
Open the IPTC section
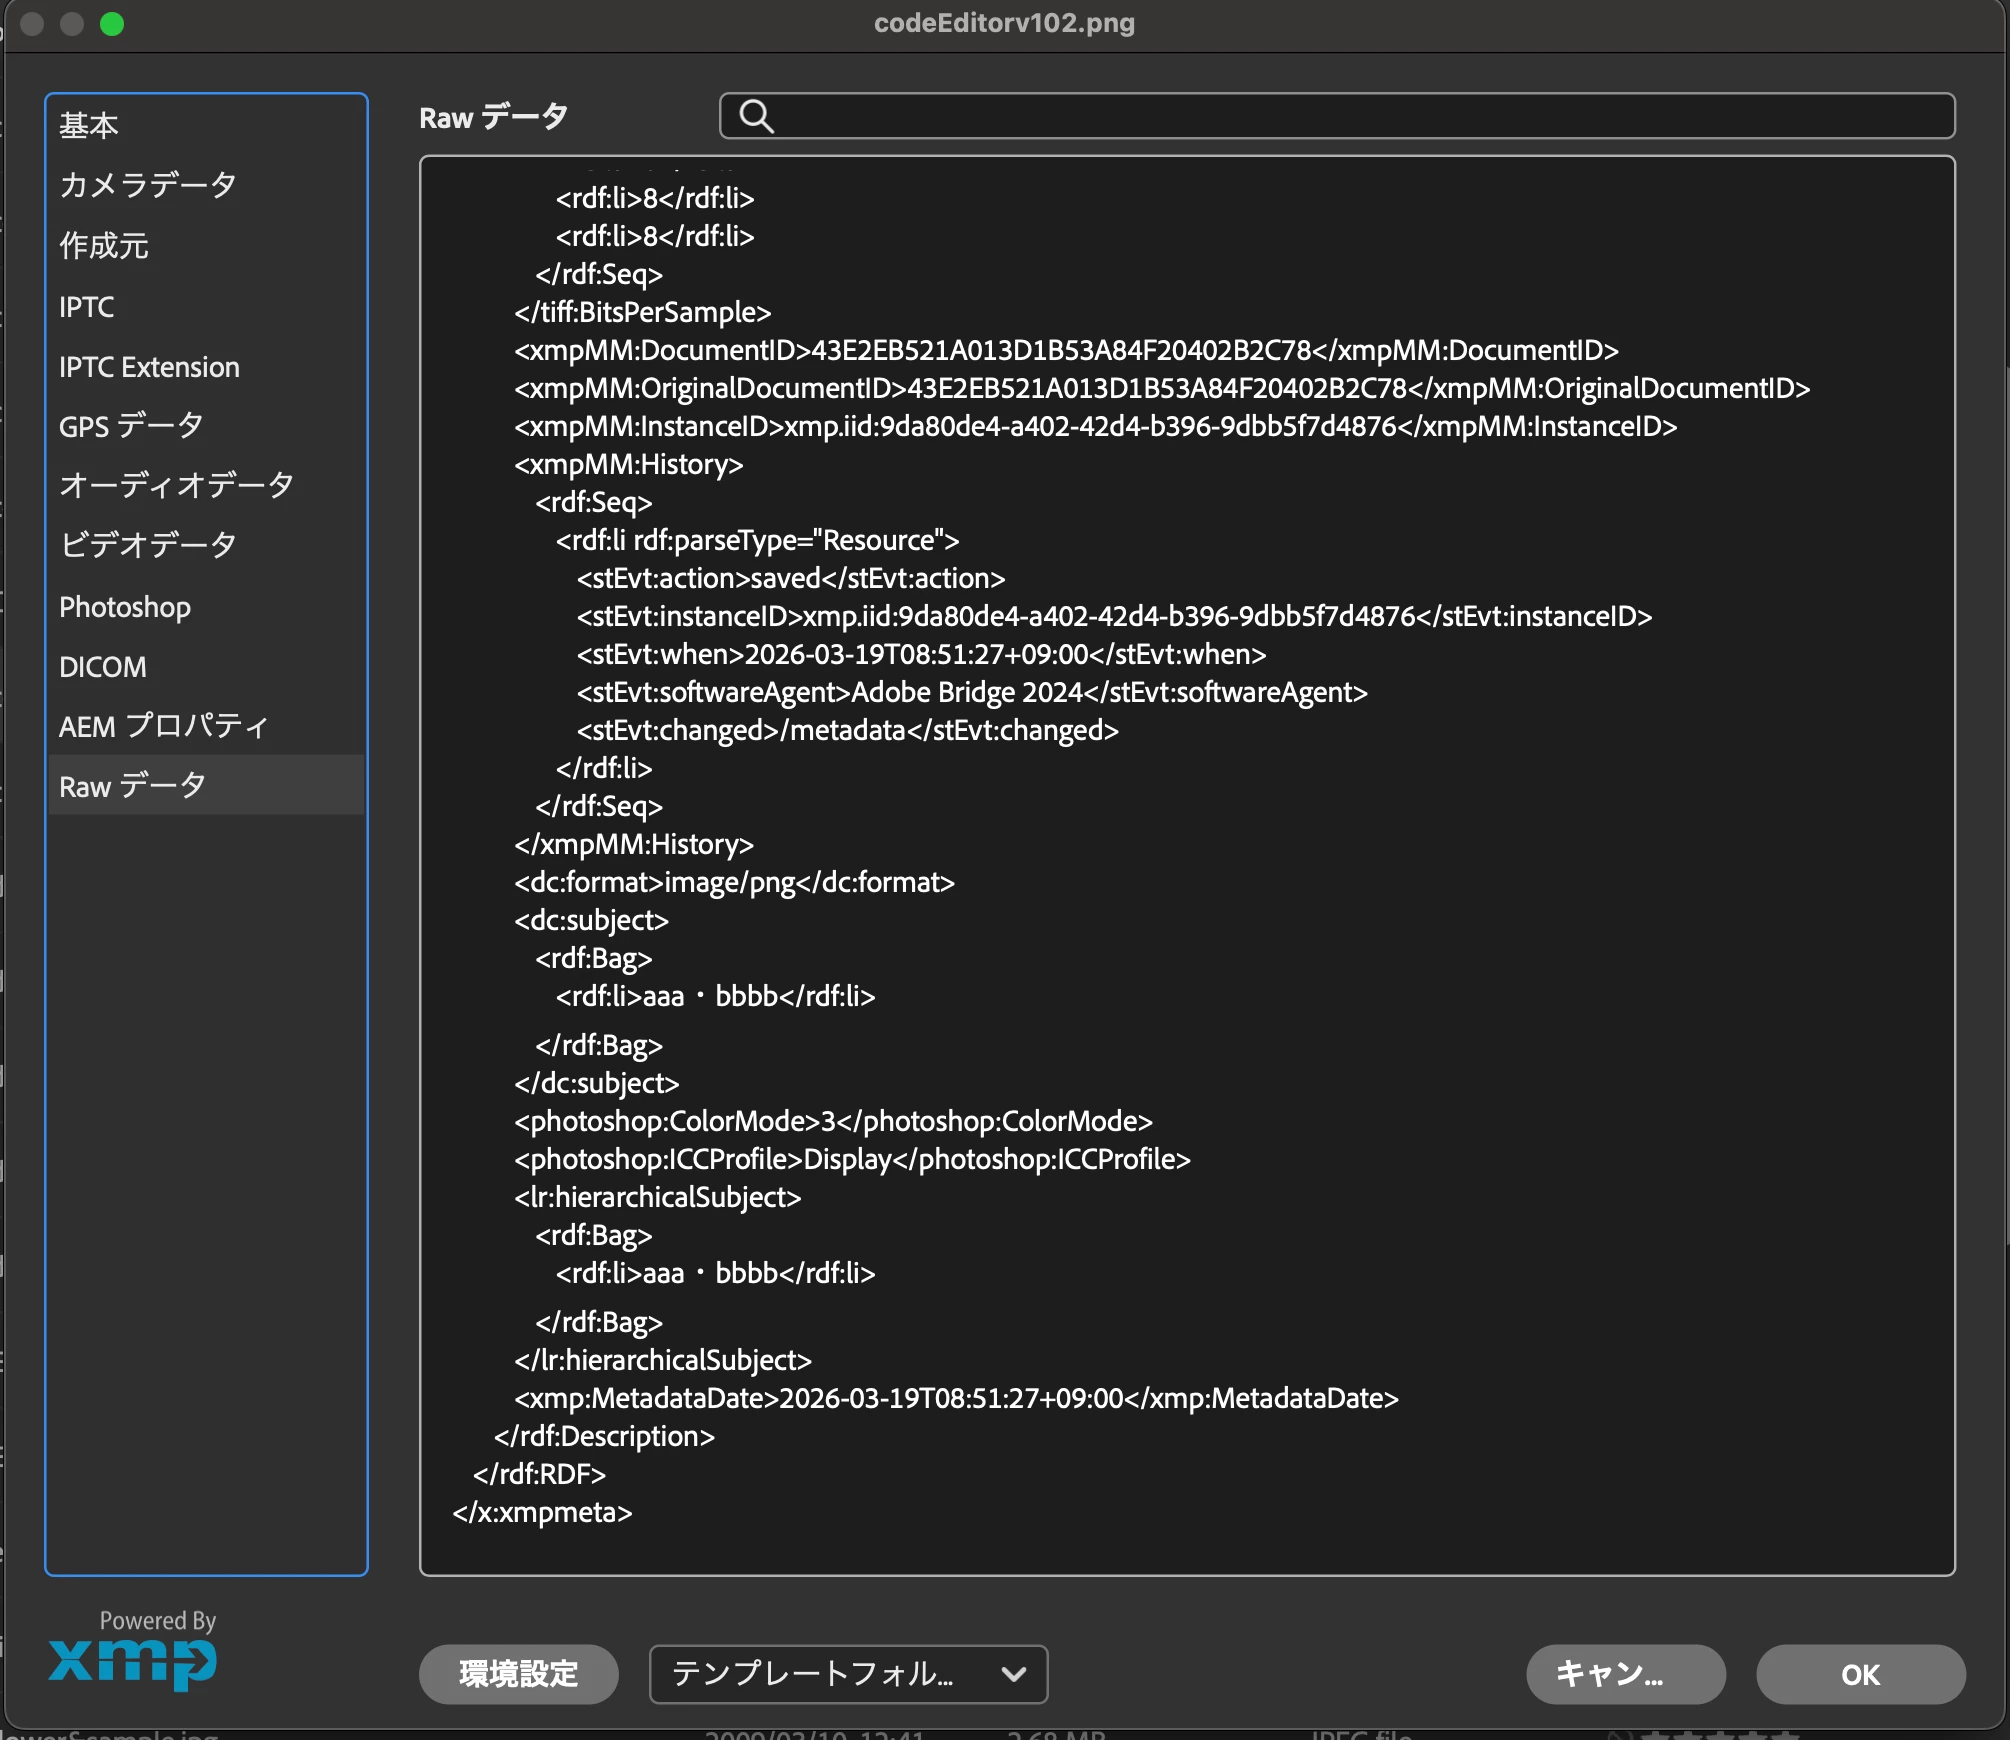pyautogui.click(x=87, y=307)
